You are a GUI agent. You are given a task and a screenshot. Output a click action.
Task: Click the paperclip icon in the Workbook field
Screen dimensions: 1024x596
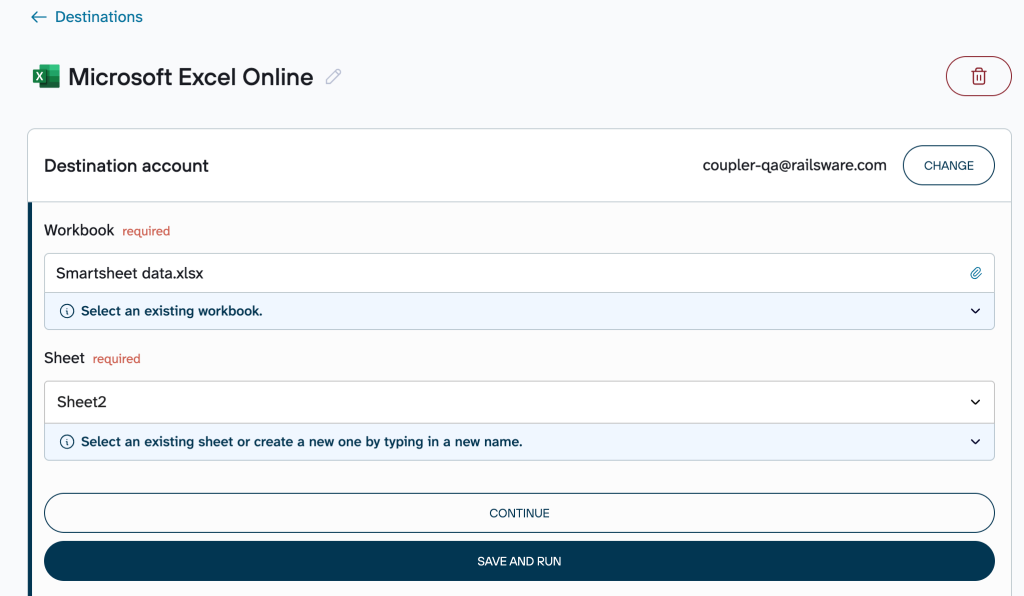[976, 273]
